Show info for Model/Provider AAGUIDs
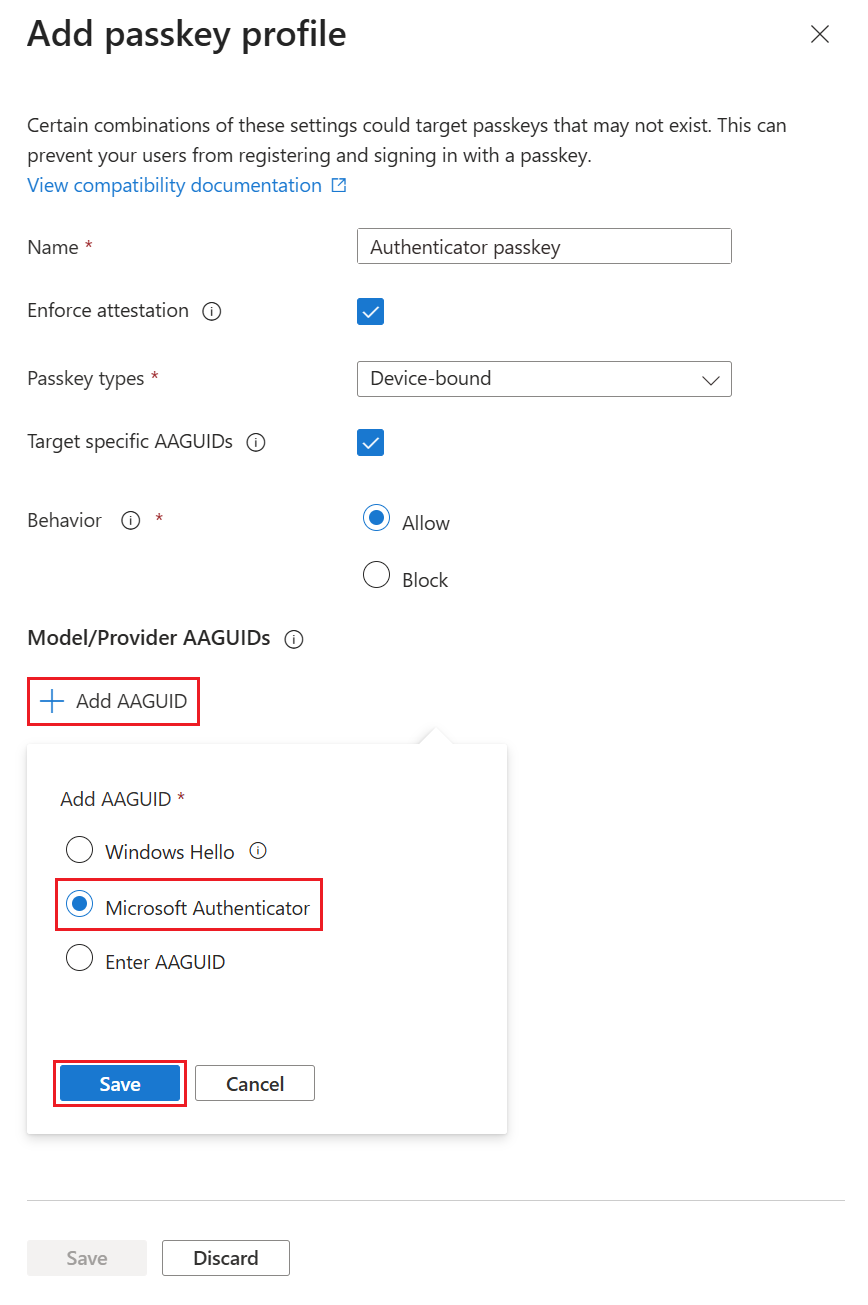The image size is (868, 1305). tap(294, 639)
